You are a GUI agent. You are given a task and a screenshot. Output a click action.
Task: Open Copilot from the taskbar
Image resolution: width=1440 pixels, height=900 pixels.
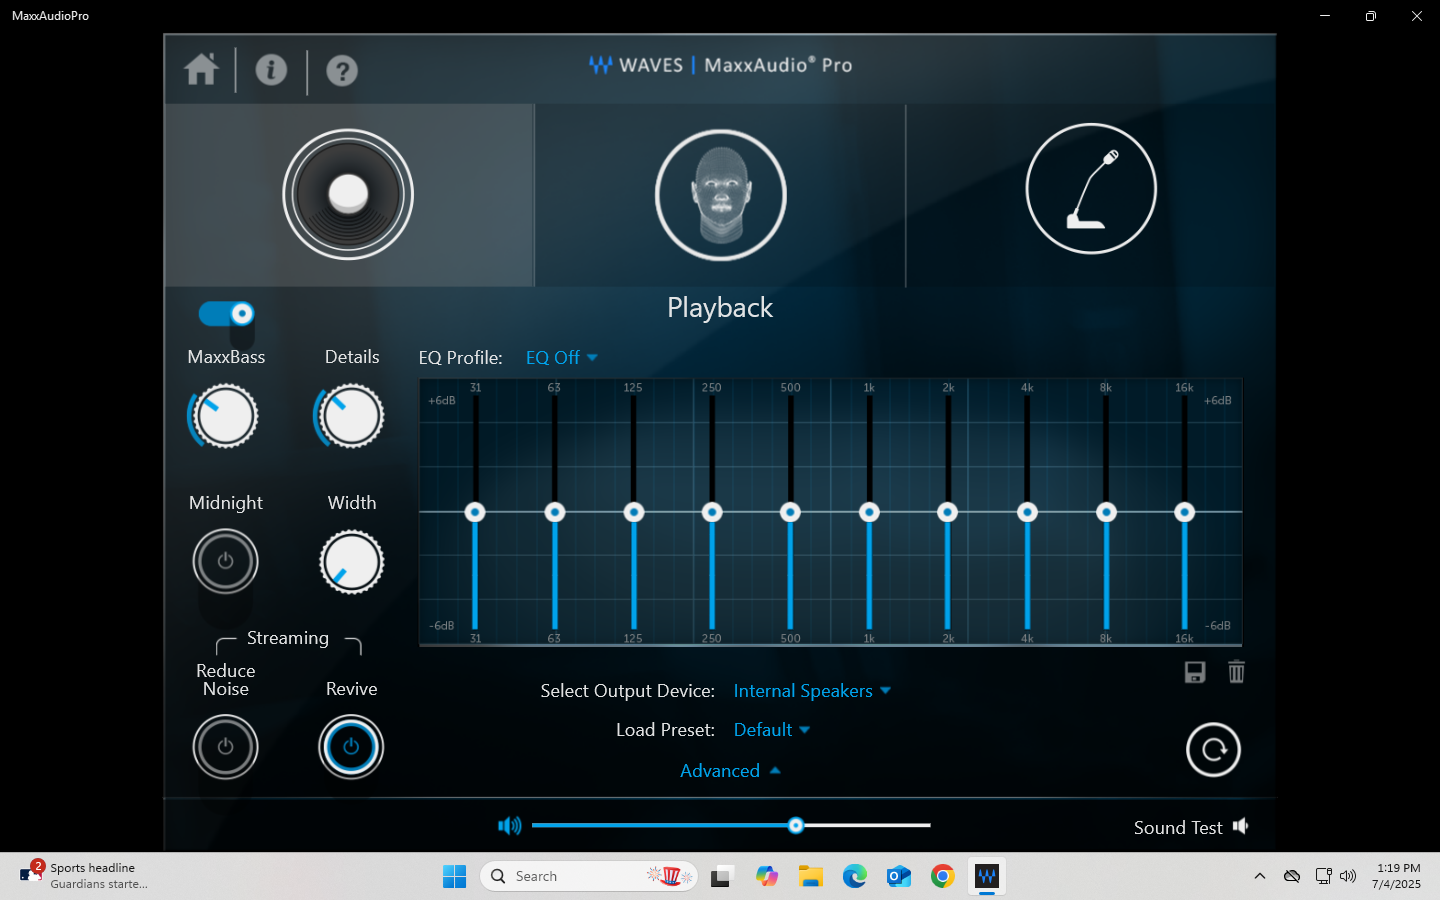[767, 877]
